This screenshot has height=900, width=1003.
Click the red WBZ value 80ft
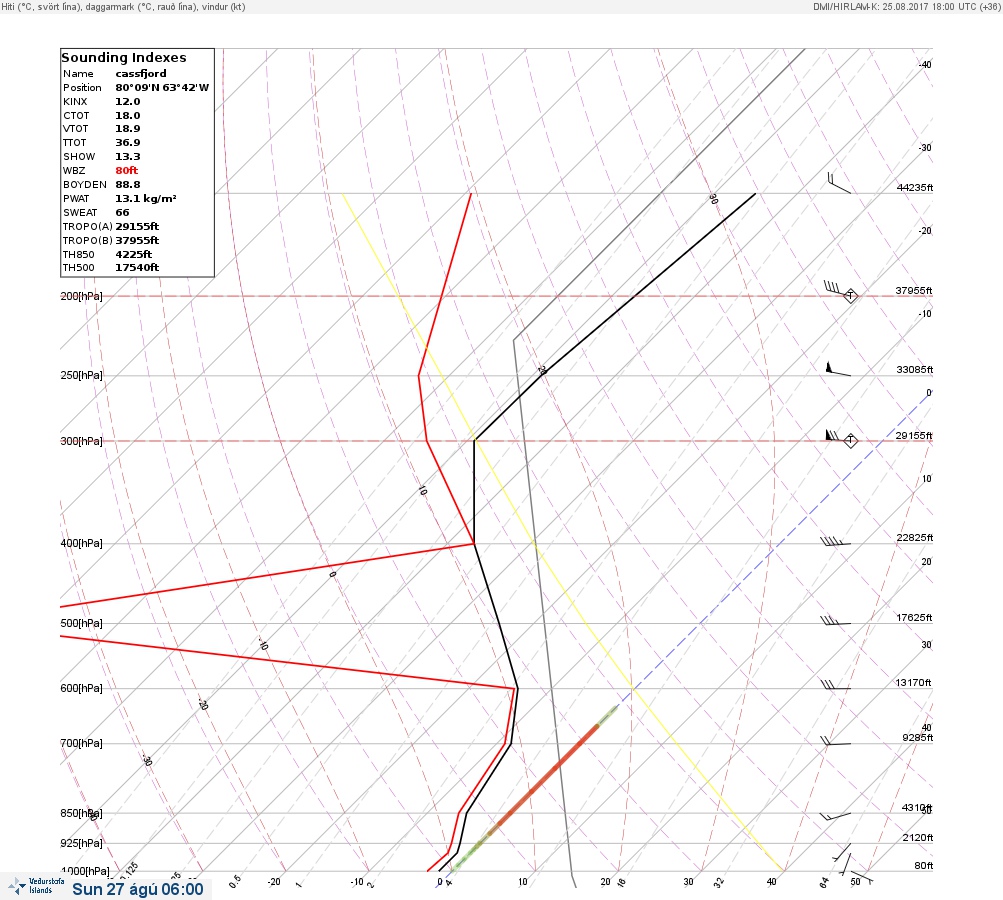tap(127, 171)
